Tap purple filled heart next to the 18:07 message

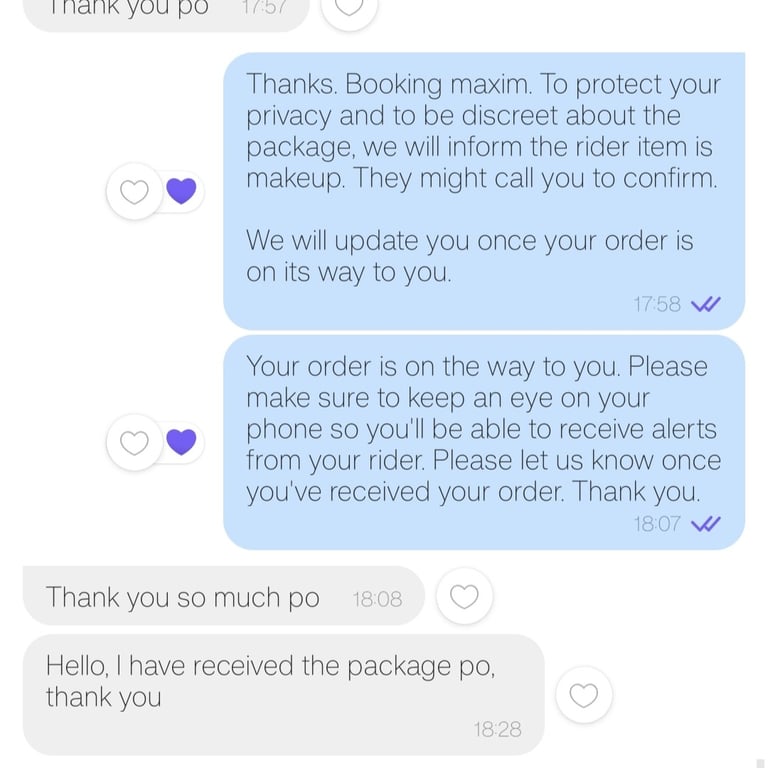click(x=181, y=442)
